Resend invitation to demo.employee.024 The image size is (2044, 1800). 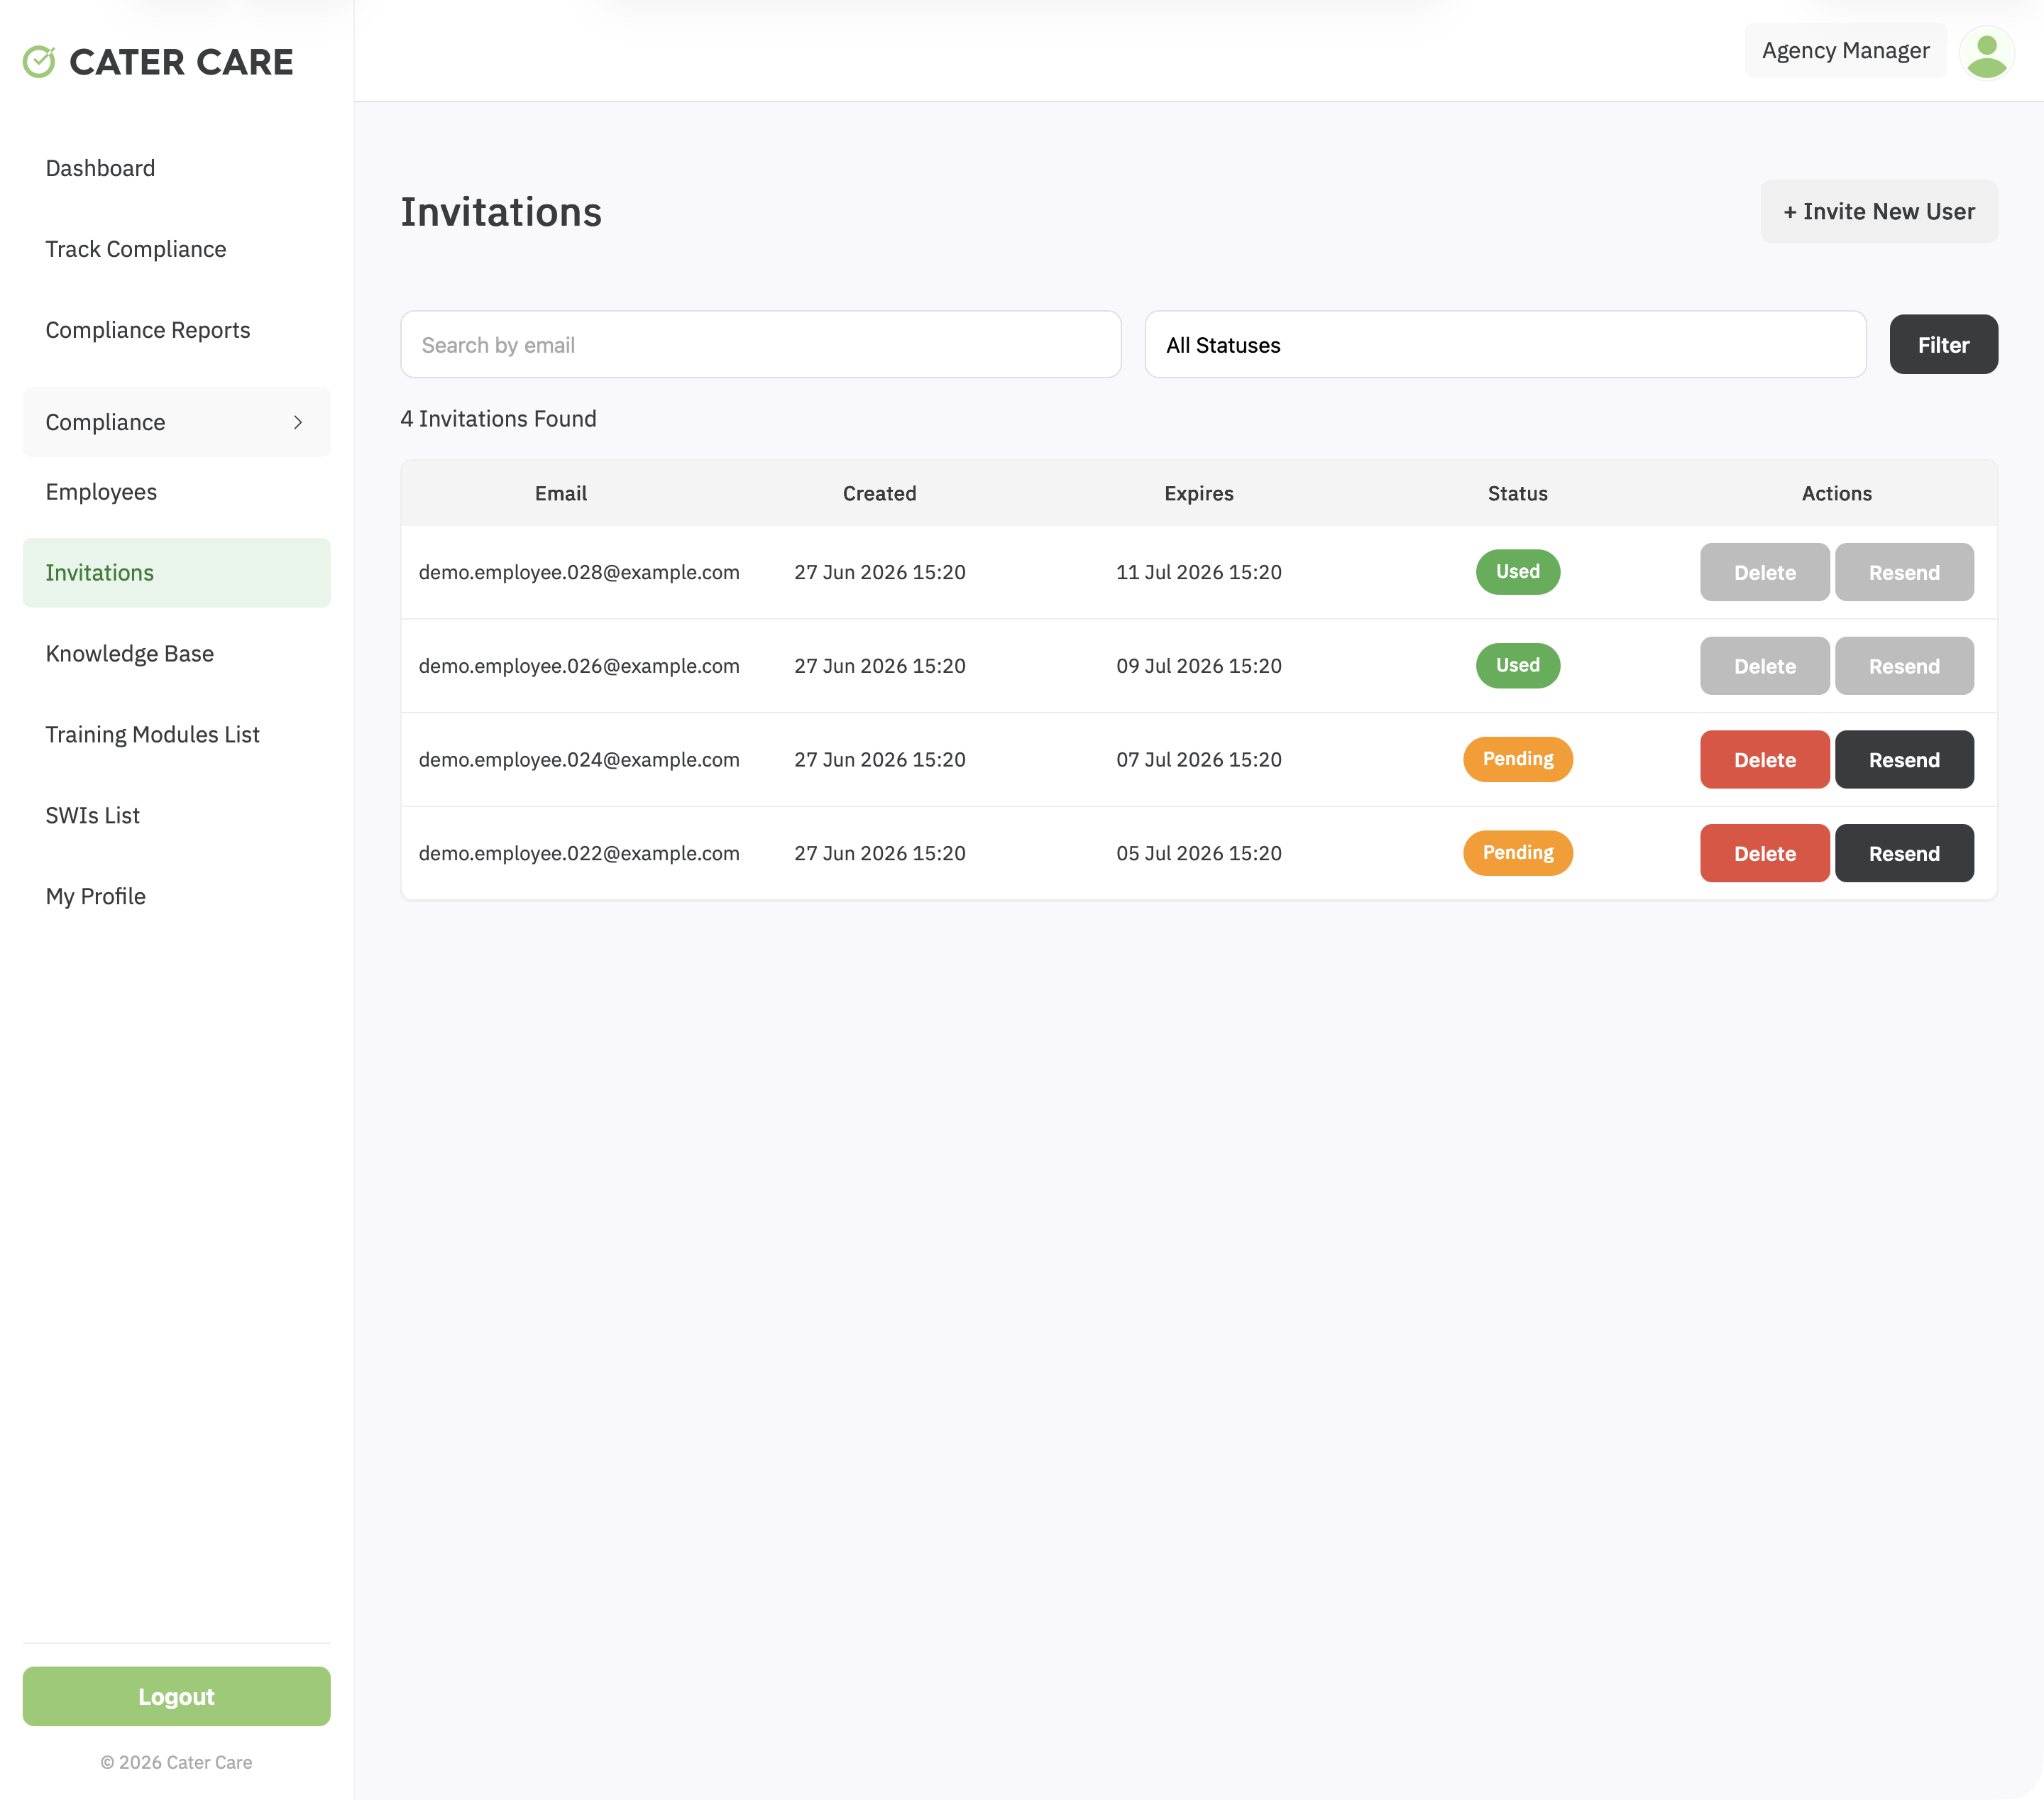click(x=1904, y=760)
